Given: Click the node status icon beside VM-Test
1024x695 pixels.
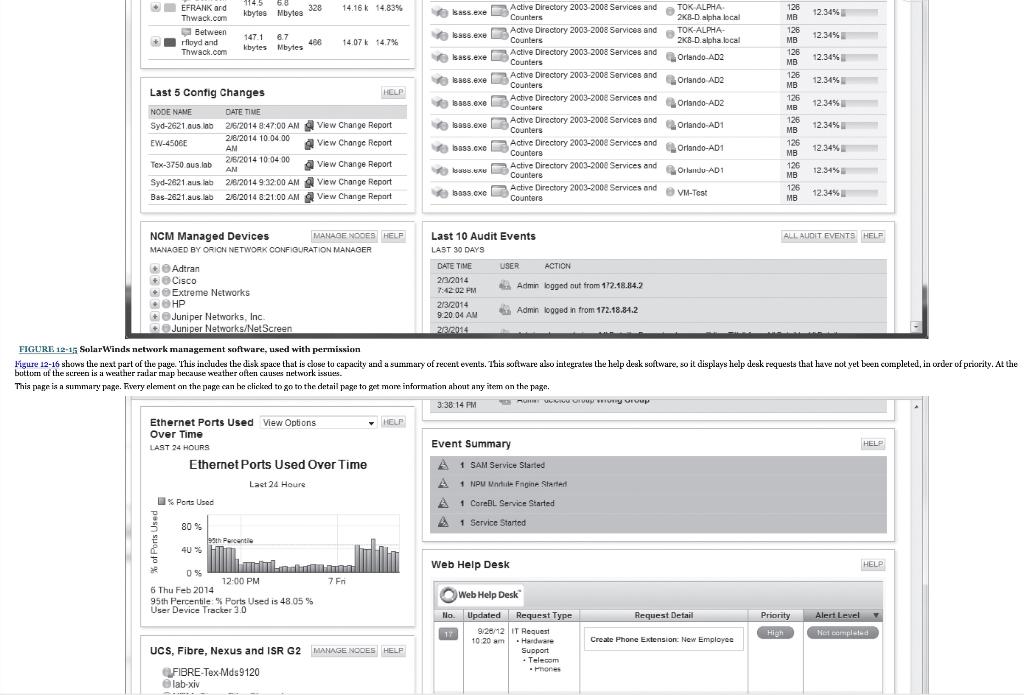Looking at the screenshot, I should 670,193.
